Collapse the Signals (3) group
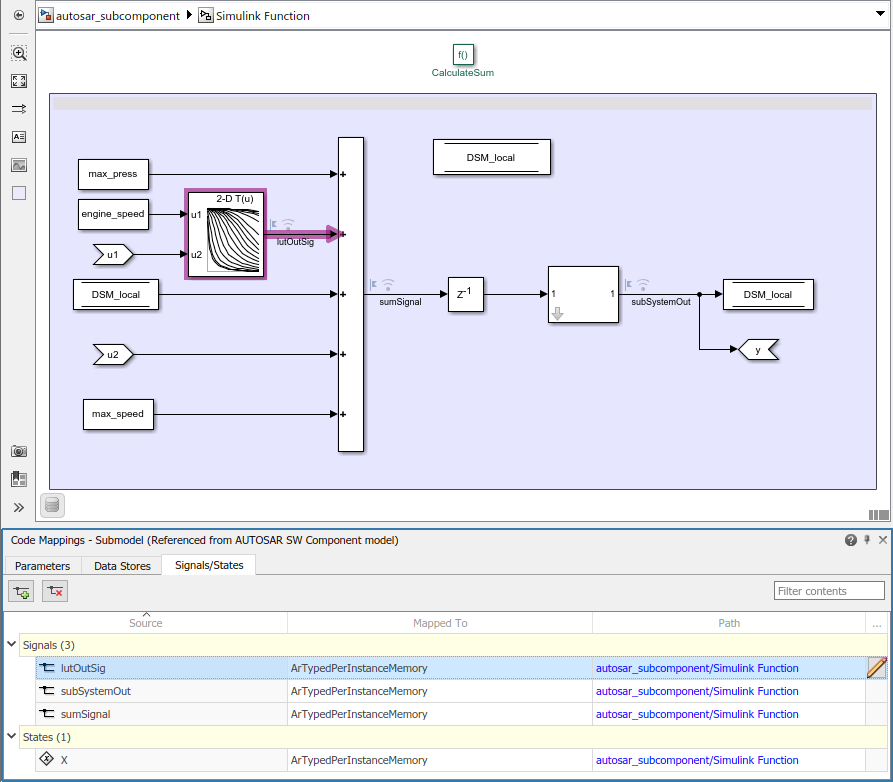The height and width of the screenshot is (782, 893). [x=11, y=645]
